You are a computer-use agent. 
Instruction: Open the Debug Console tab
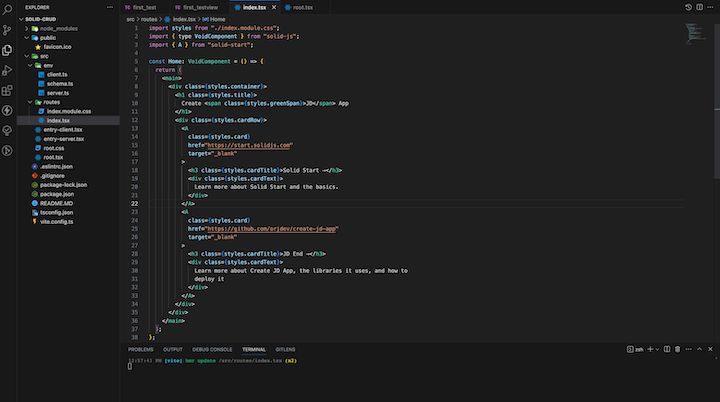point(212,350)
